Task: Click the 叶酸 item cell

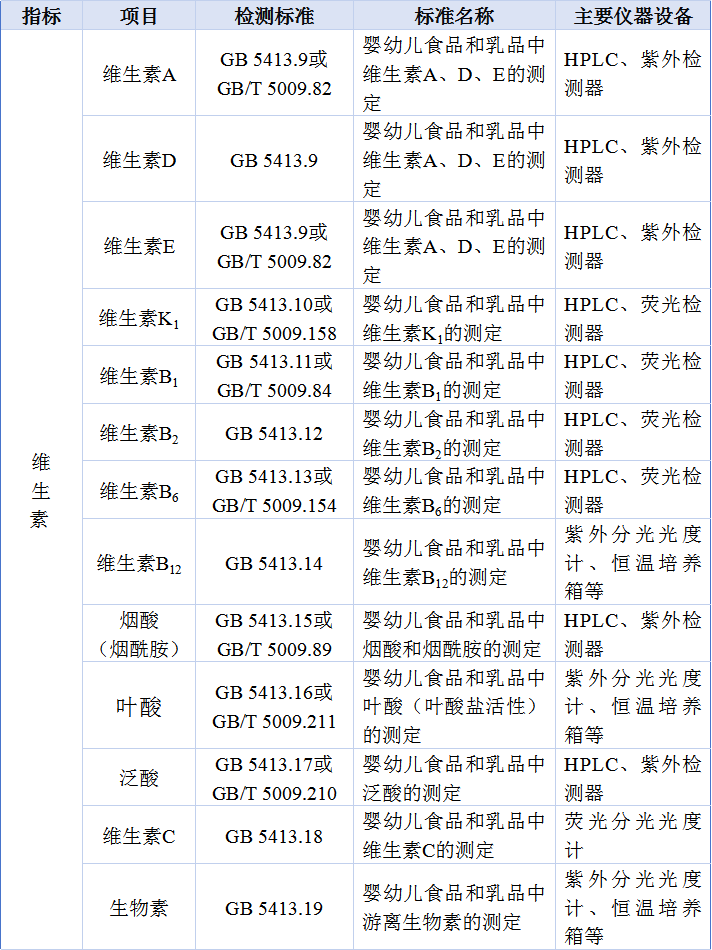Action: tap(139, 705)
